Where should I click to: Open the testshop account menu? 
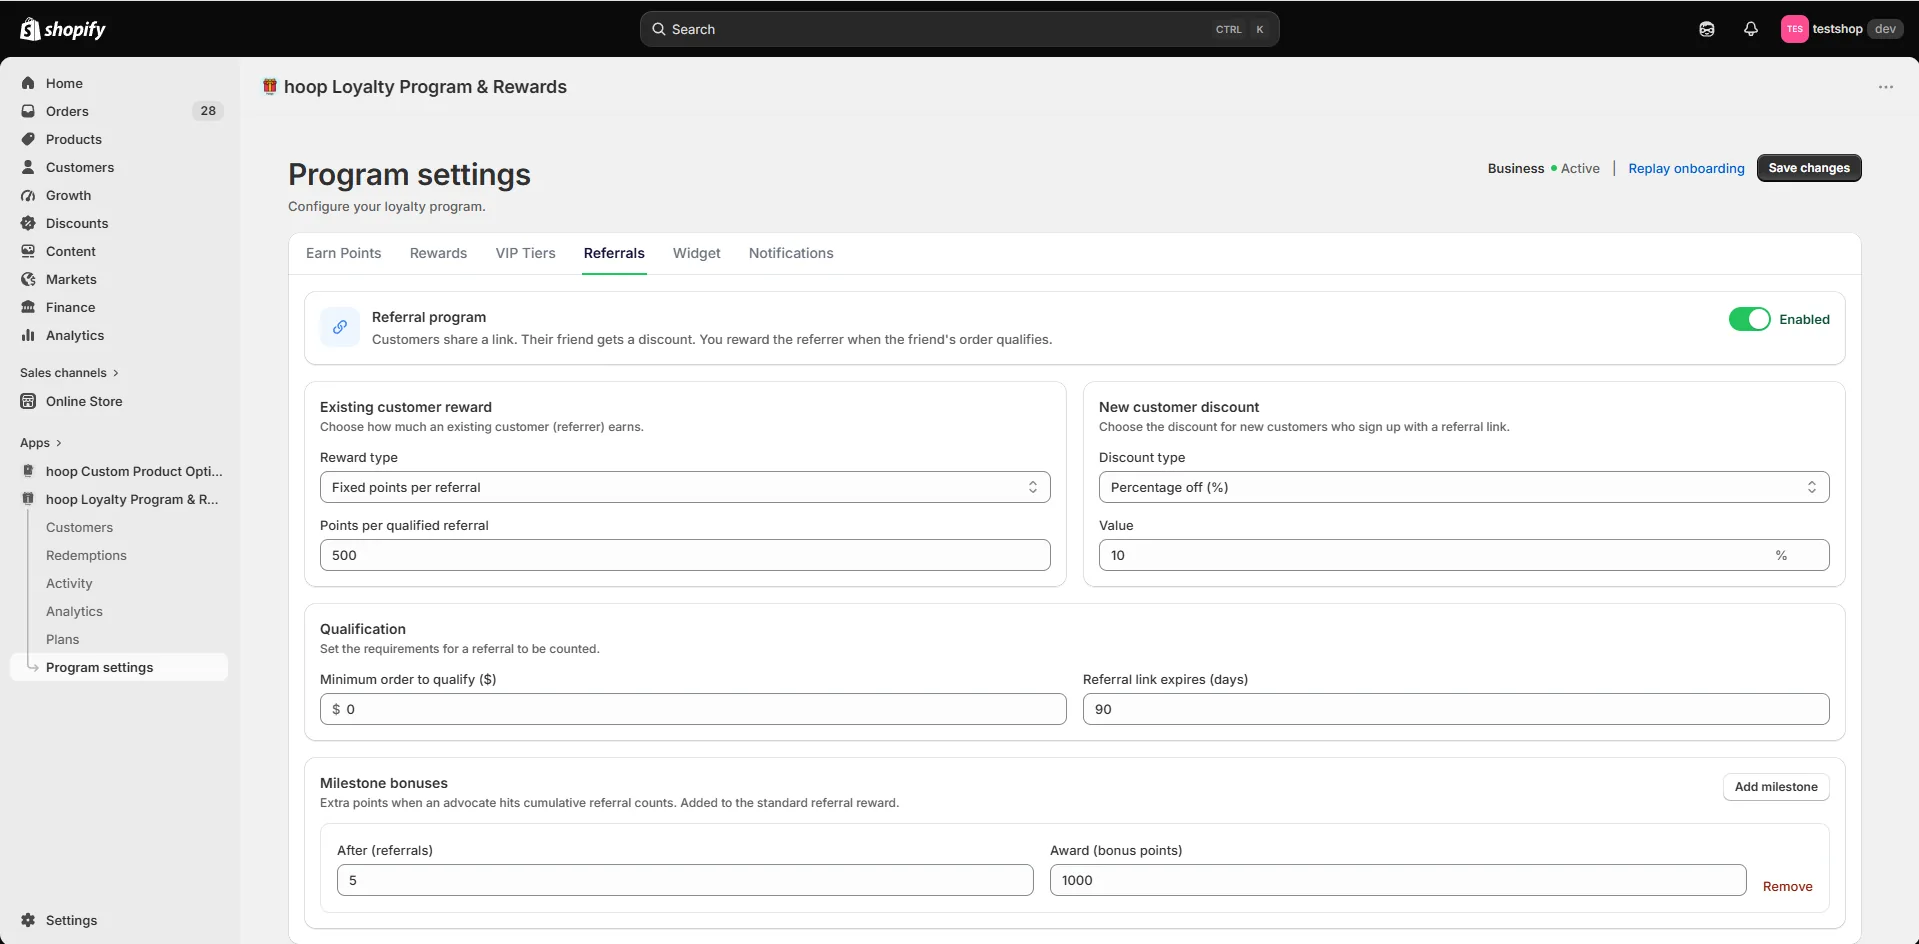1841,29
